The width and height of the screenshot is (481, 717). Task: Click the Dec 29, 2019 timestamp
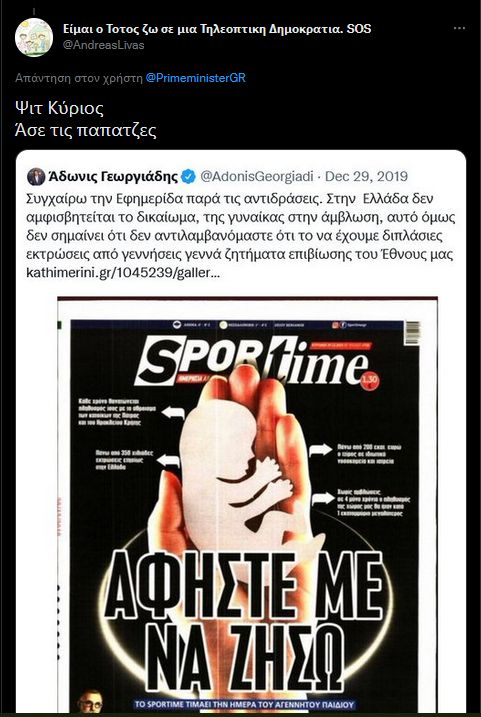coord(366,177)
